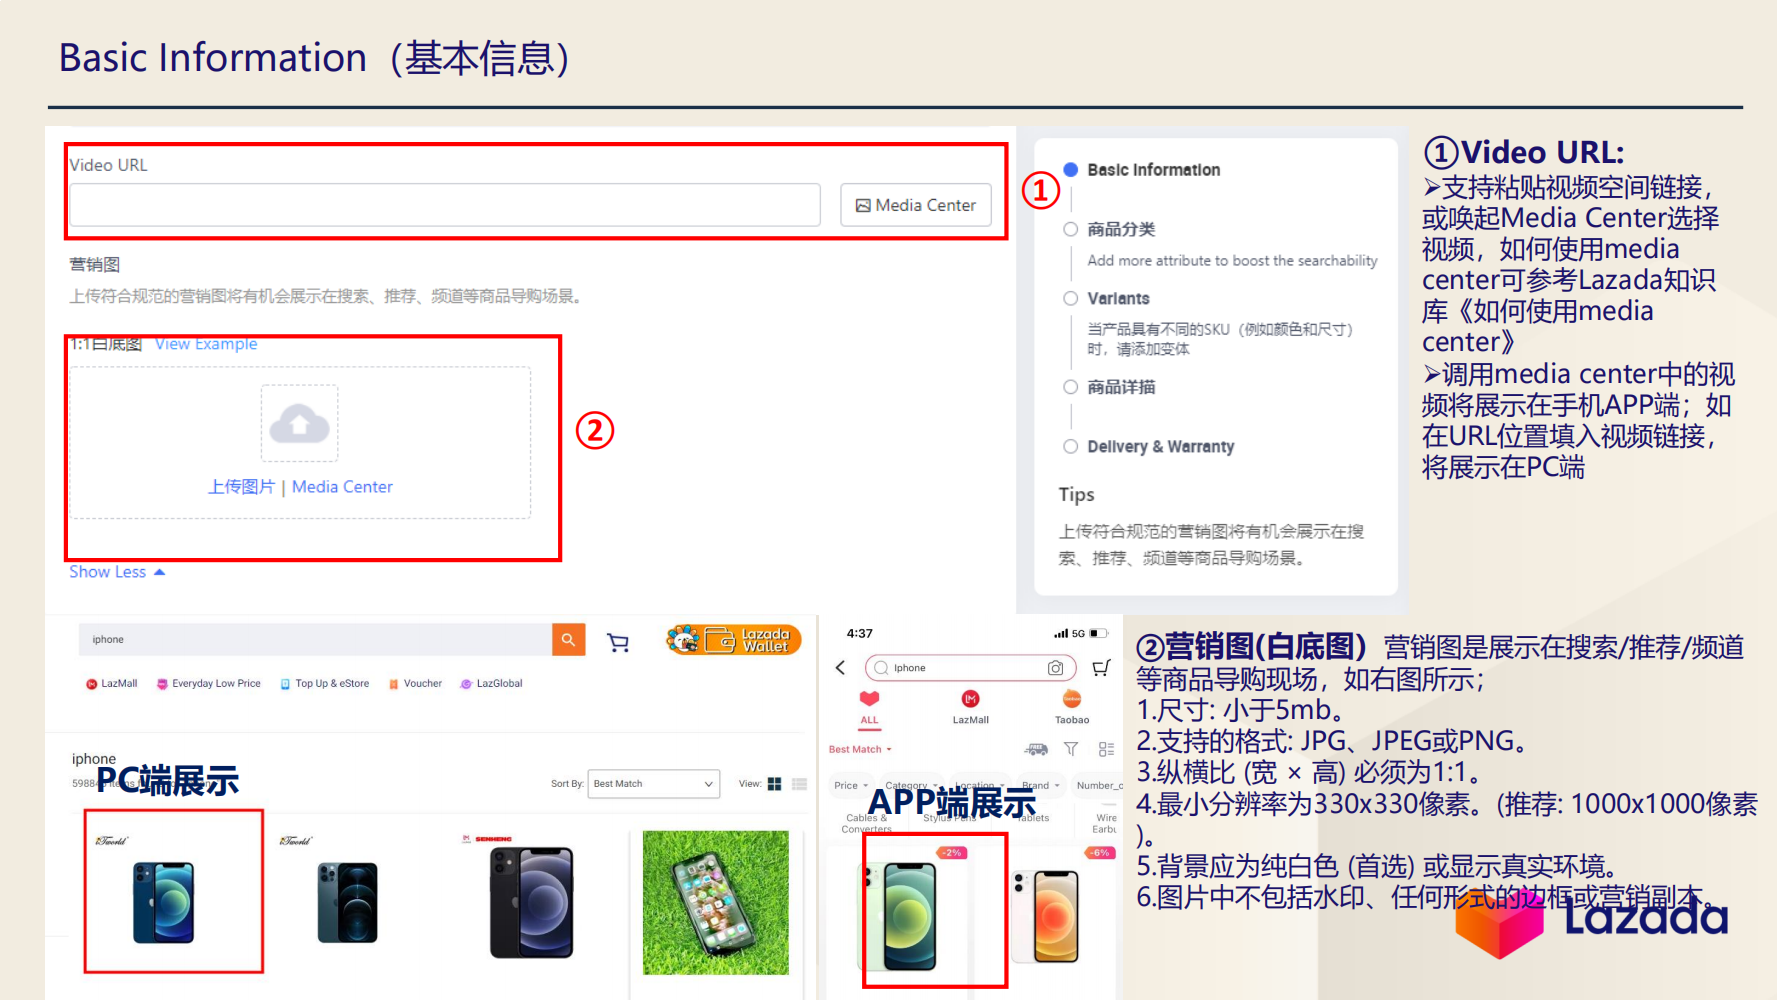Image resolution: width=1778 pixels, height=1000 pixels.
Task: Select the Variants step radio
Action: [x=1070, y=298]
